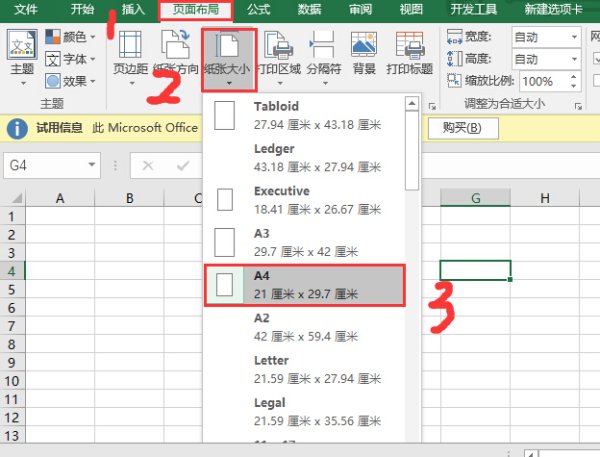Viewport: 600px width, 457px height.
Task: Switch to the View (视图) tab
Action: (411, 9)
